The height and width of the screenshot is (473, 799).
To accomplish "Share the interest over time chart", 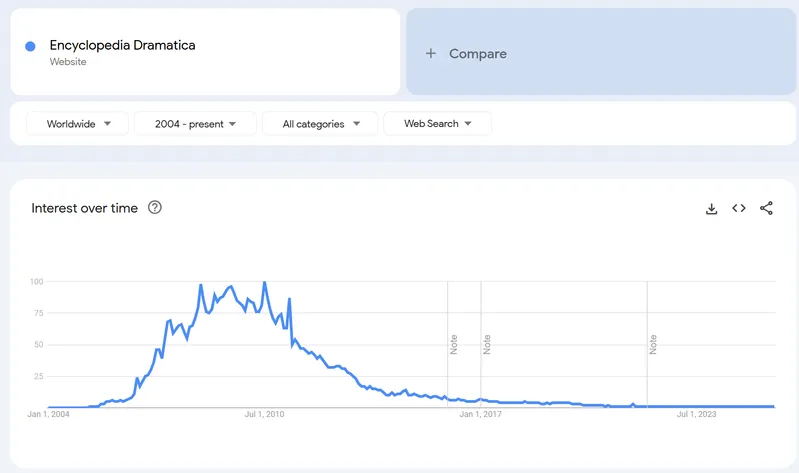I will click(x=767, y=208).
